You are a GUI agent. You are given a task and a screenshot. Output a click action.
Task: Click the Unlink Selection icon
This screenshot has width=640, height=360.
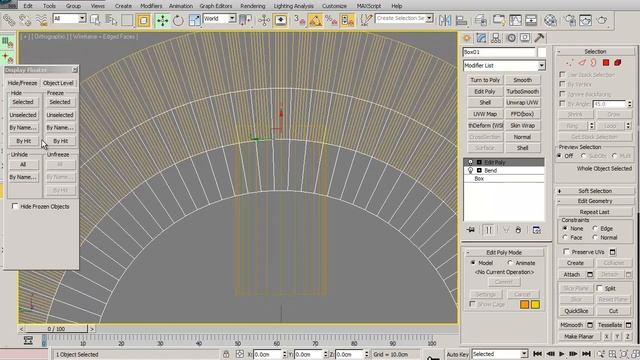(x=25, y=20)
